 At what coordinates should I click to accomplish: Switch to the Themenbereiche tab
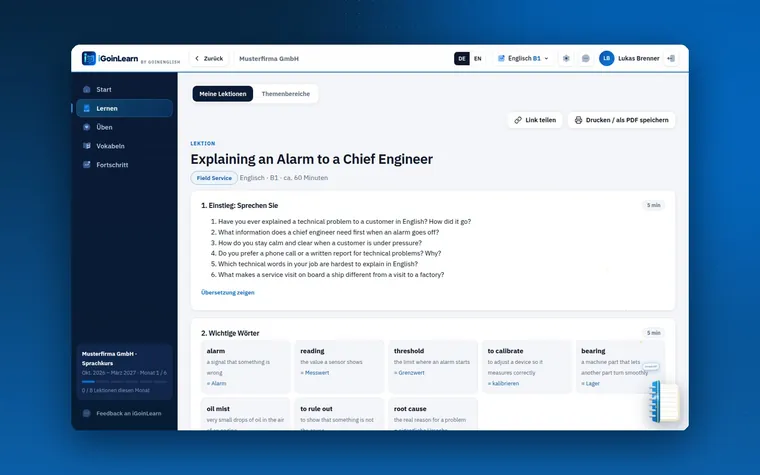pyautogui.click(x=285, y=94)
